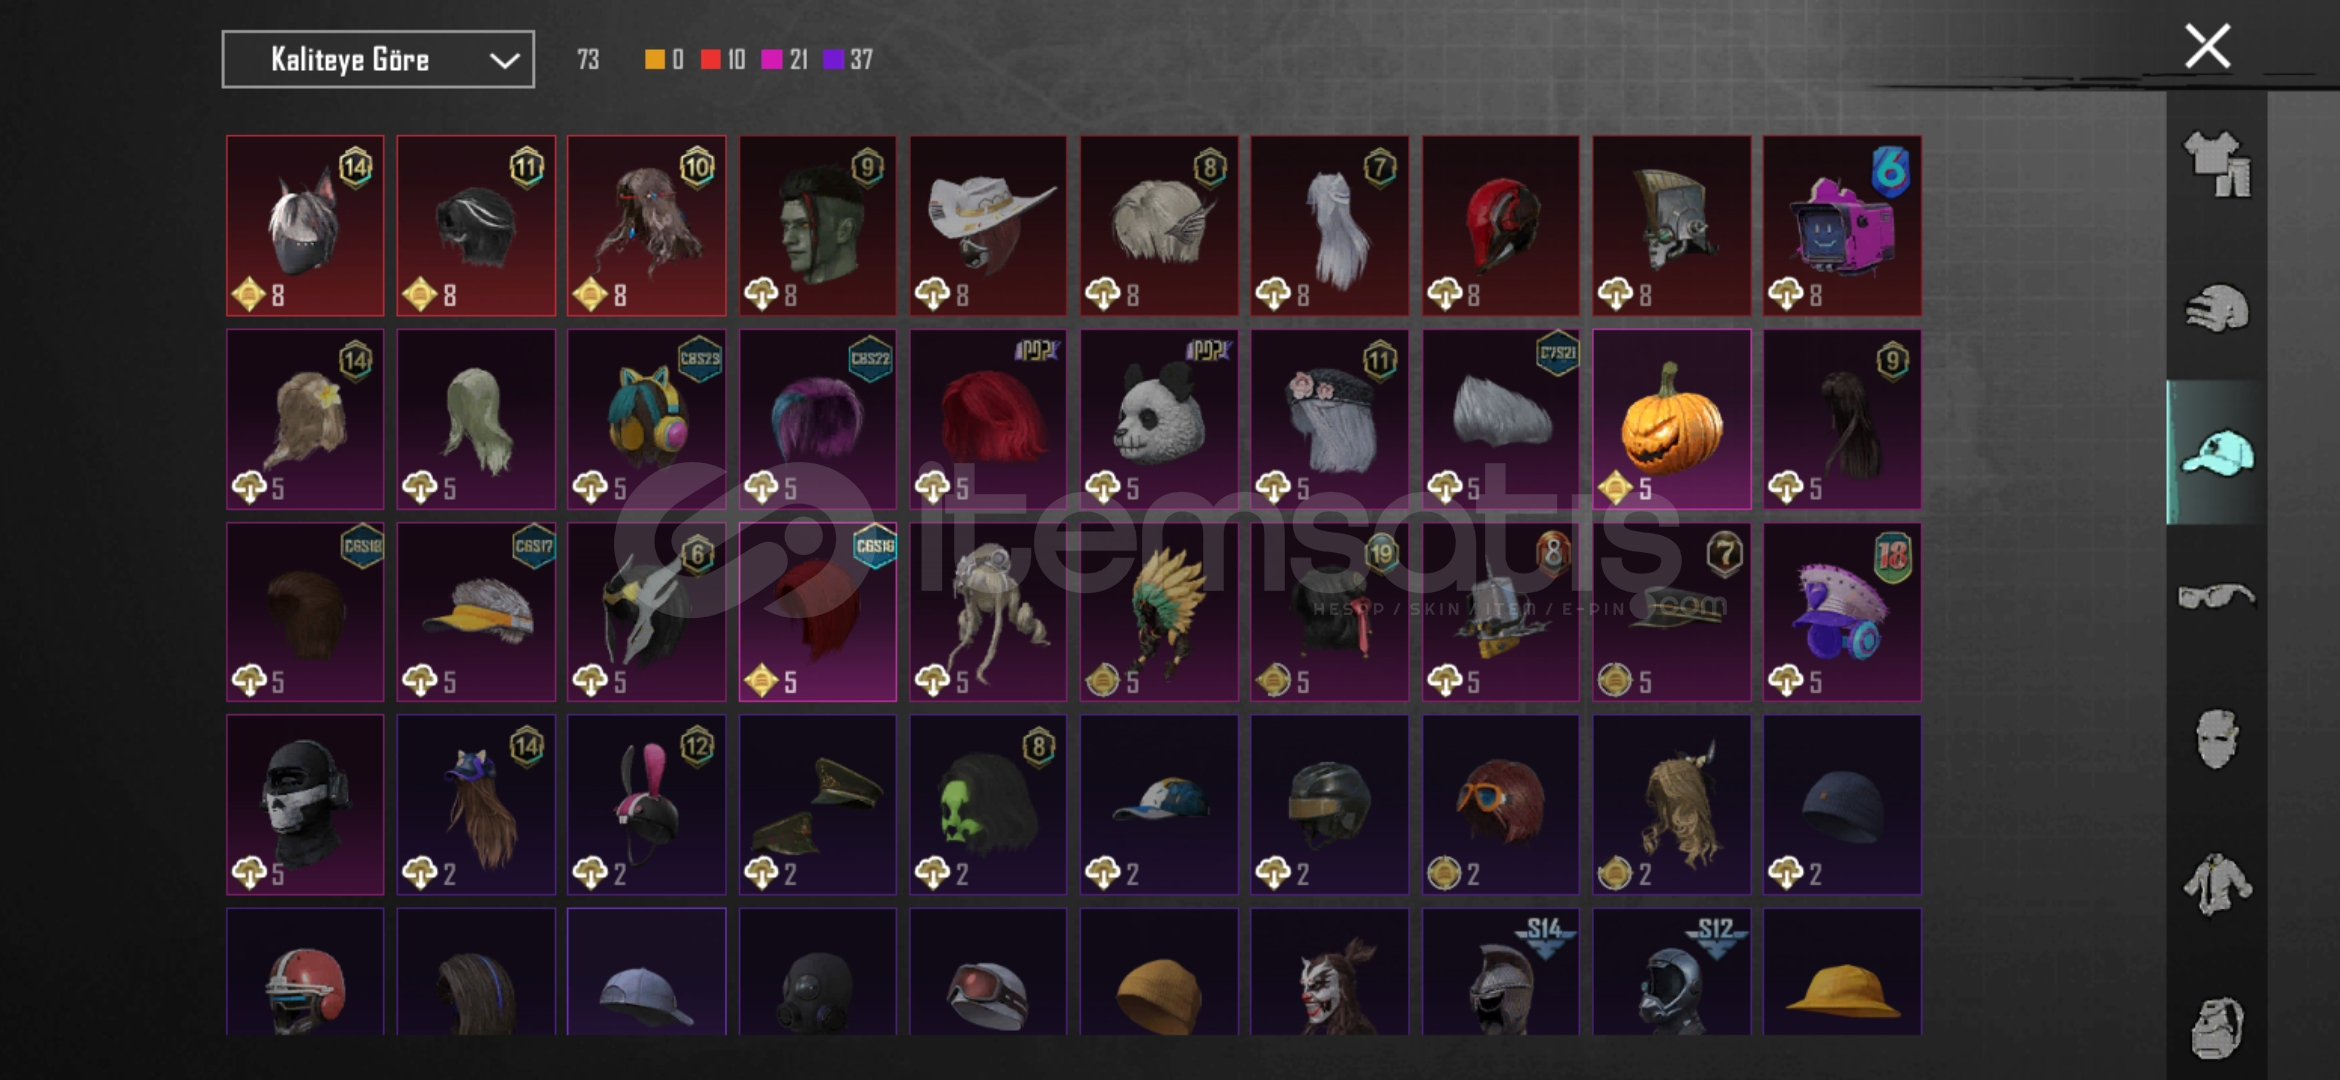This screenshot has width=2340, height=1080.
Task: Open the outfit sets category icon
Action: pyautogui.click(x=2217, y=164)
